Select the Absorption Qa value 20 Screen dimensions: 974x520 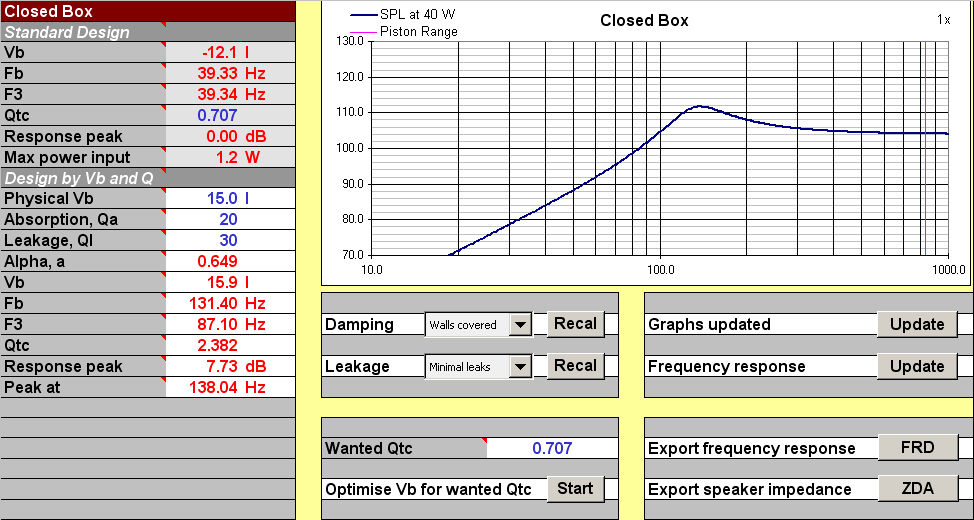point(230,219)
